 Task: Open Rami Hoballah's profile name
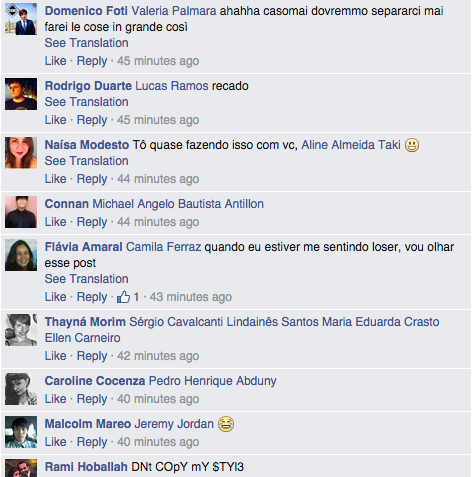tap(86, 467)
